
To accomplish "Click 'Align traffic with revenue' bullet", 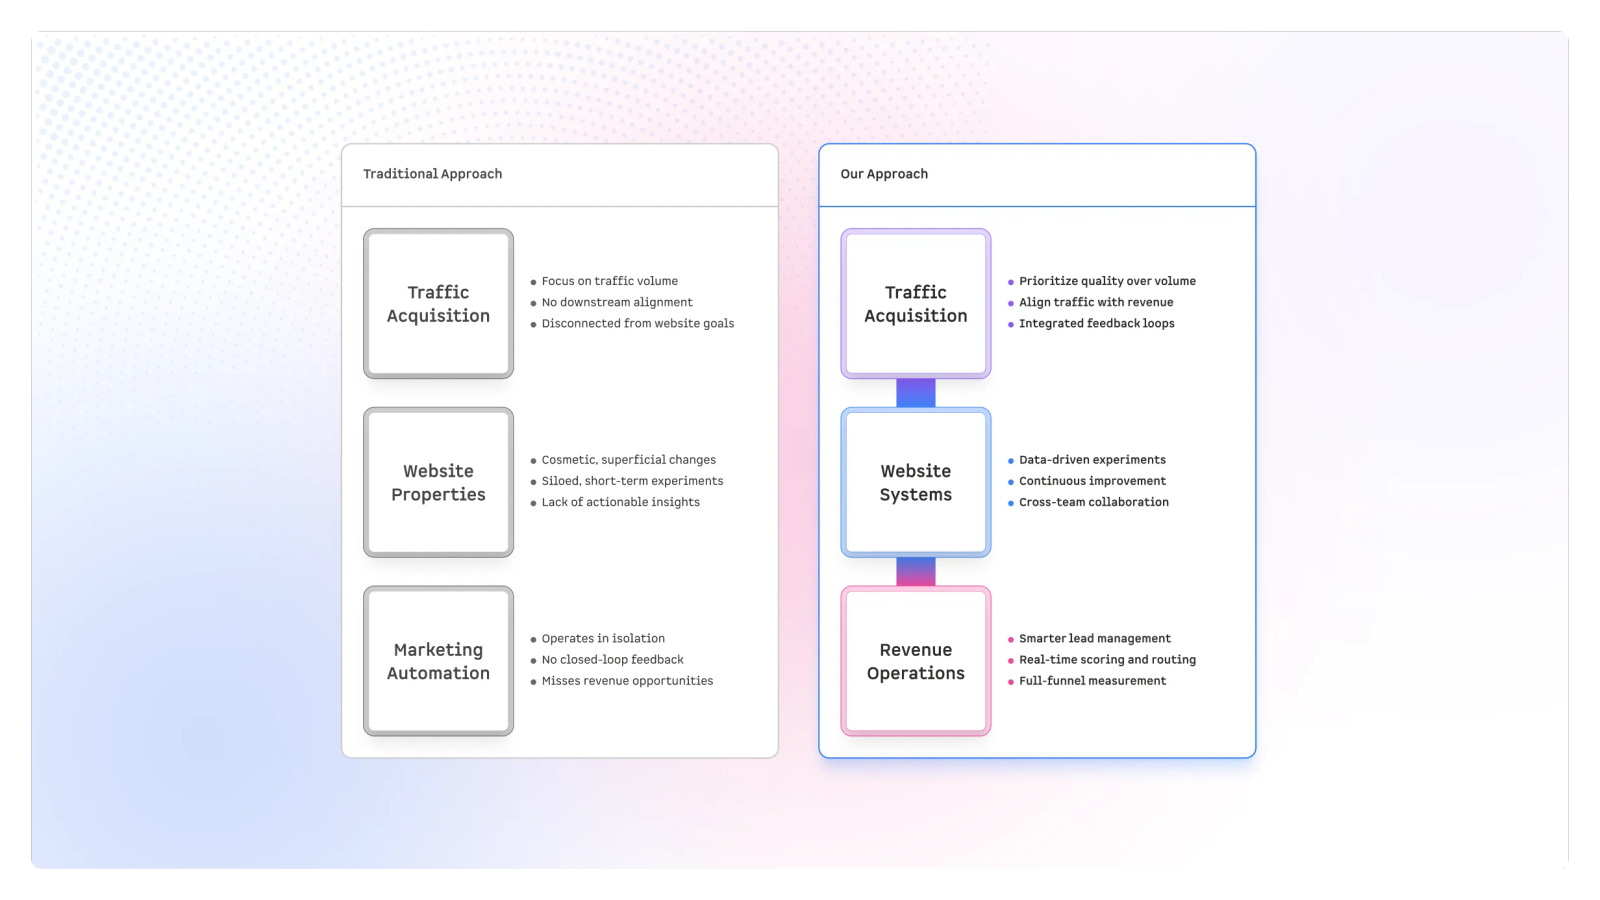I will coord(1091,302).
